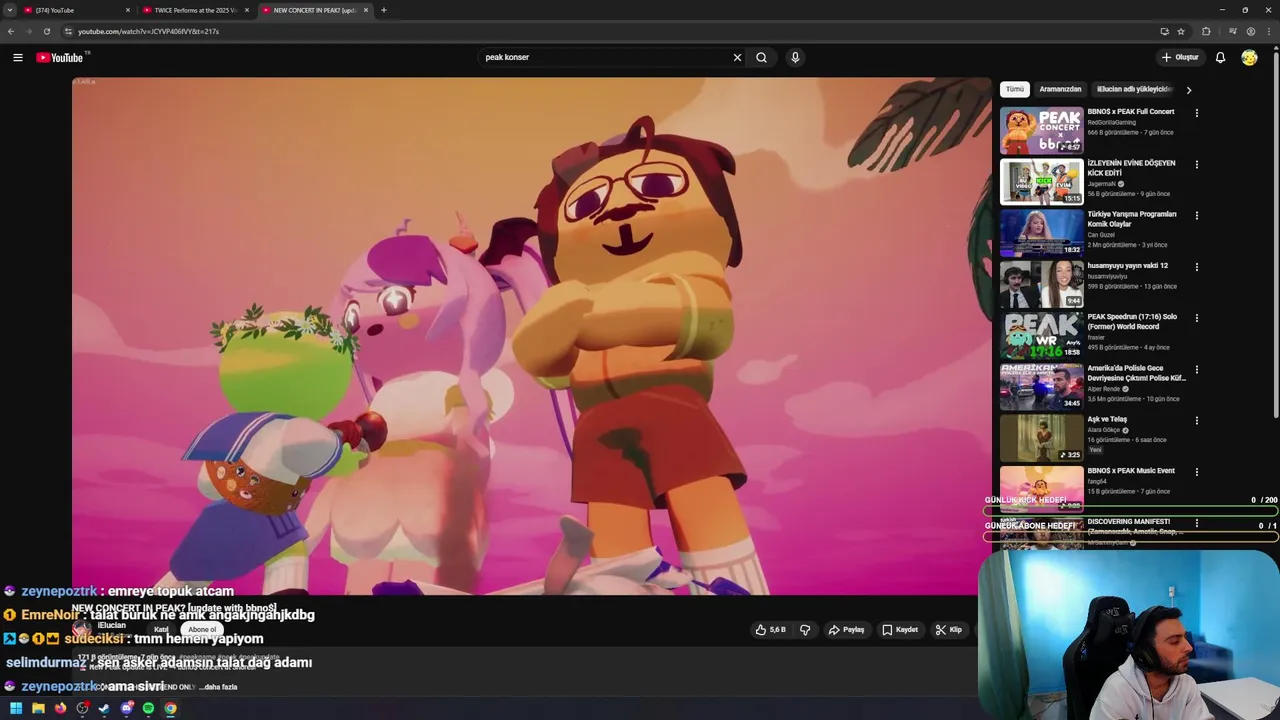Open the Windows Start button
The image size is (1280, 720).
tap(16, 708)
